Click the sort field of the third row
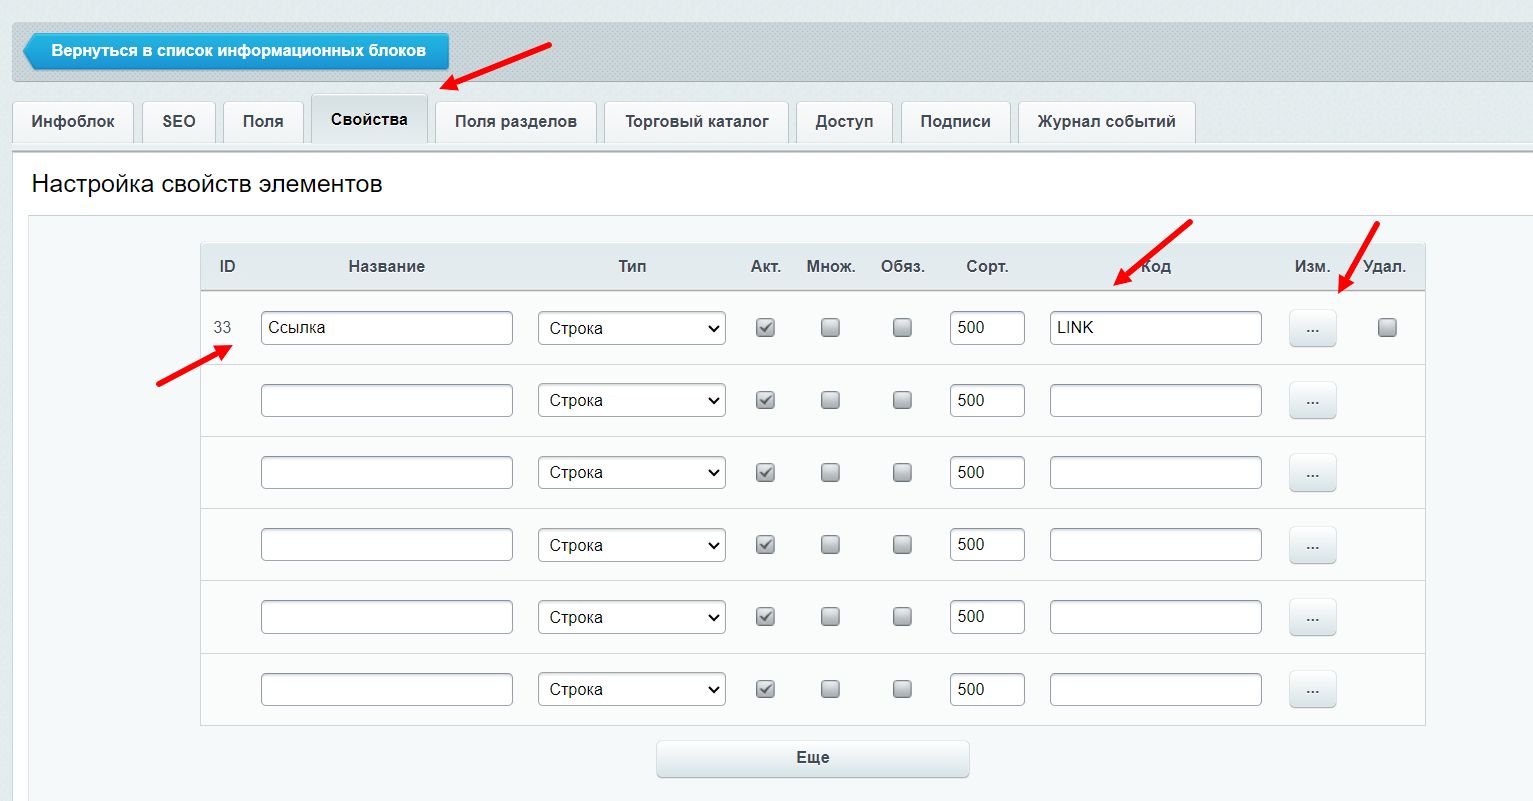 click(x=986, y=473)
